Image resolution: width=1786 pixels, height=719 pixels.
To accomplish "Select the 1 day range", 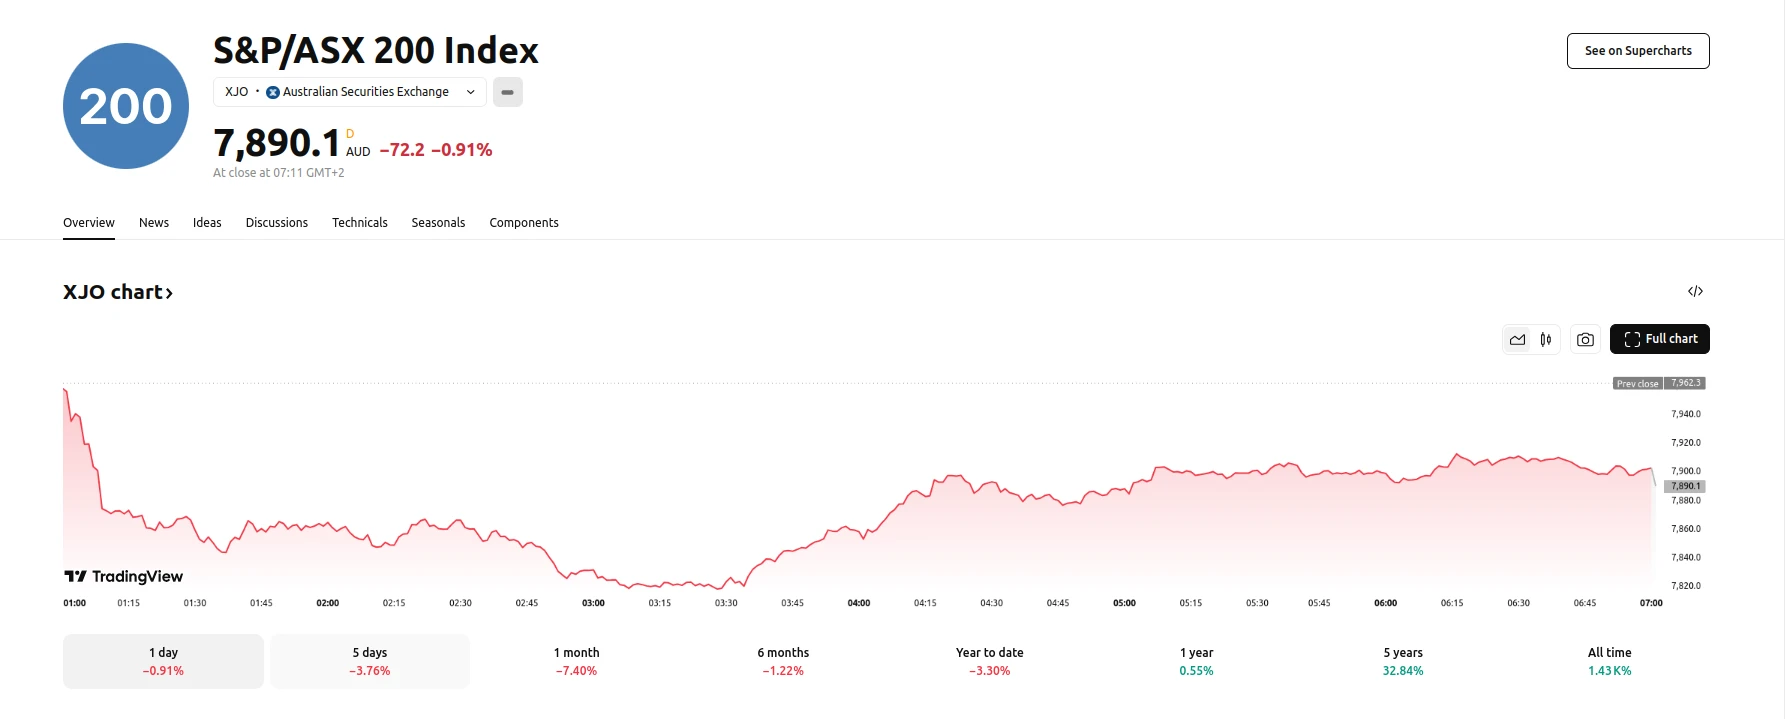I will [x=163, y=661].
